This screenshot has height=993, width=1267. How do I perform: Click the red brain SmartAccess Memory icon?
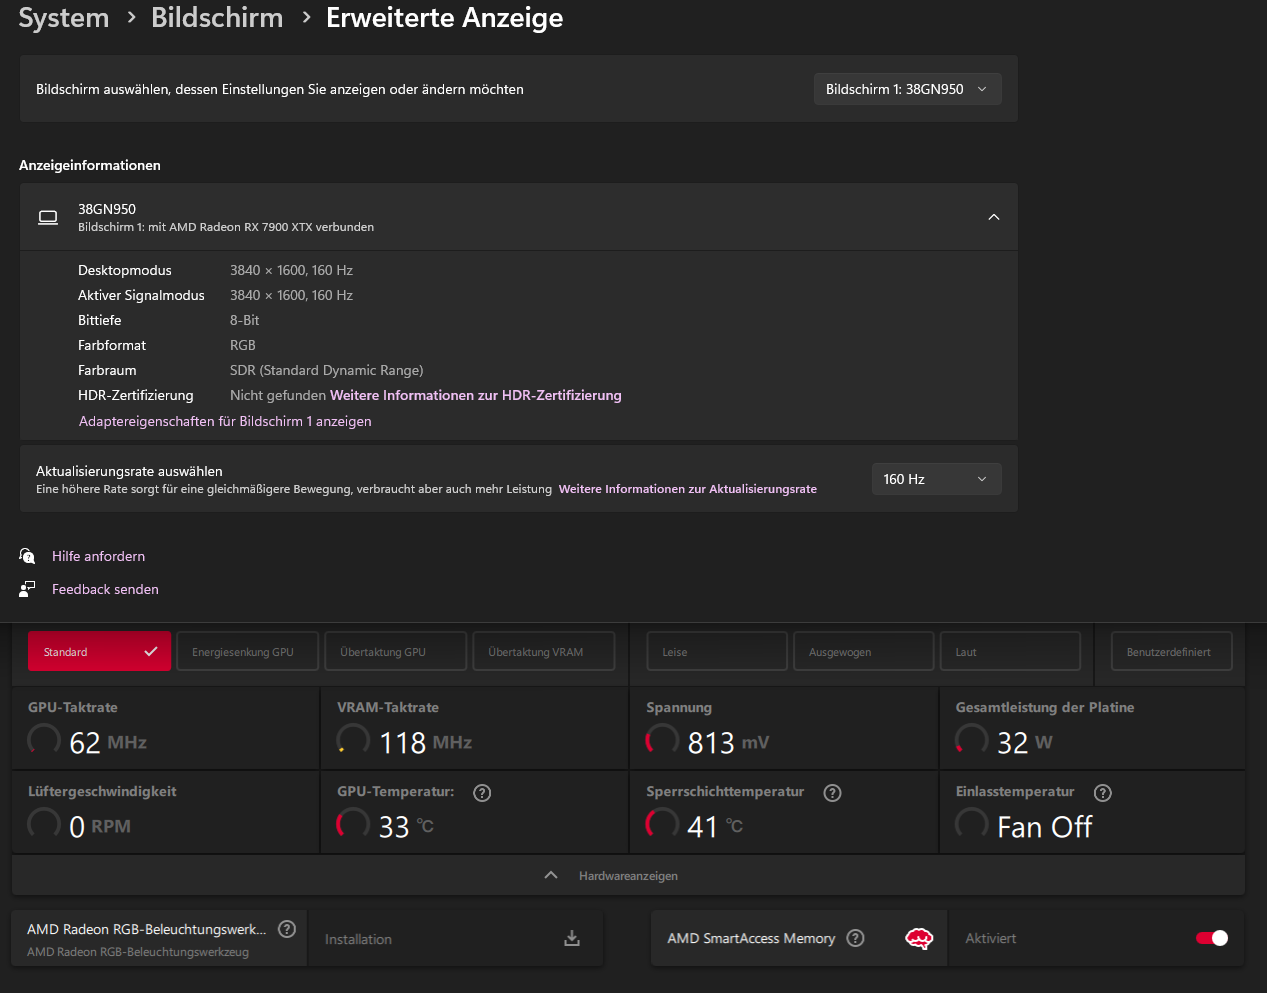(919, 938)
